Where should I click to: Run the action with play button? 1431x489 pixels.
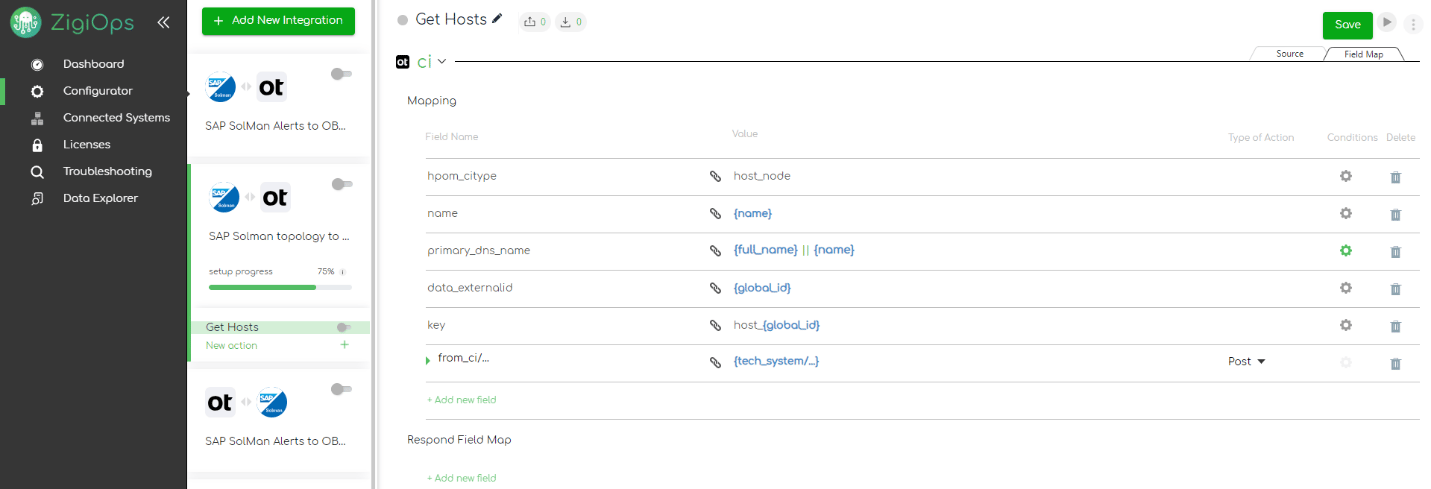pyautogui.click(x=1387, y=22)
